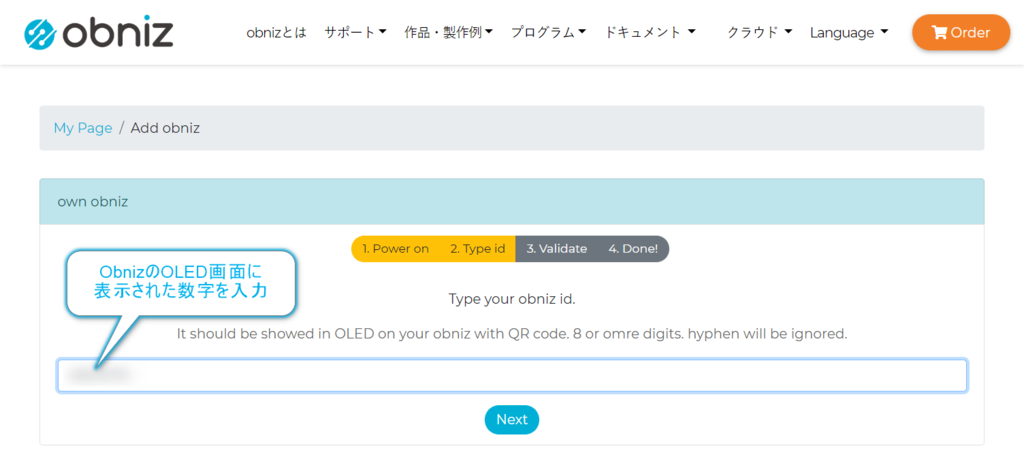Image resolution: width=1024 pixels, height=459 pixels.
Task: Expand the 作品・製作例 dropdown
Action: point(448,33)
